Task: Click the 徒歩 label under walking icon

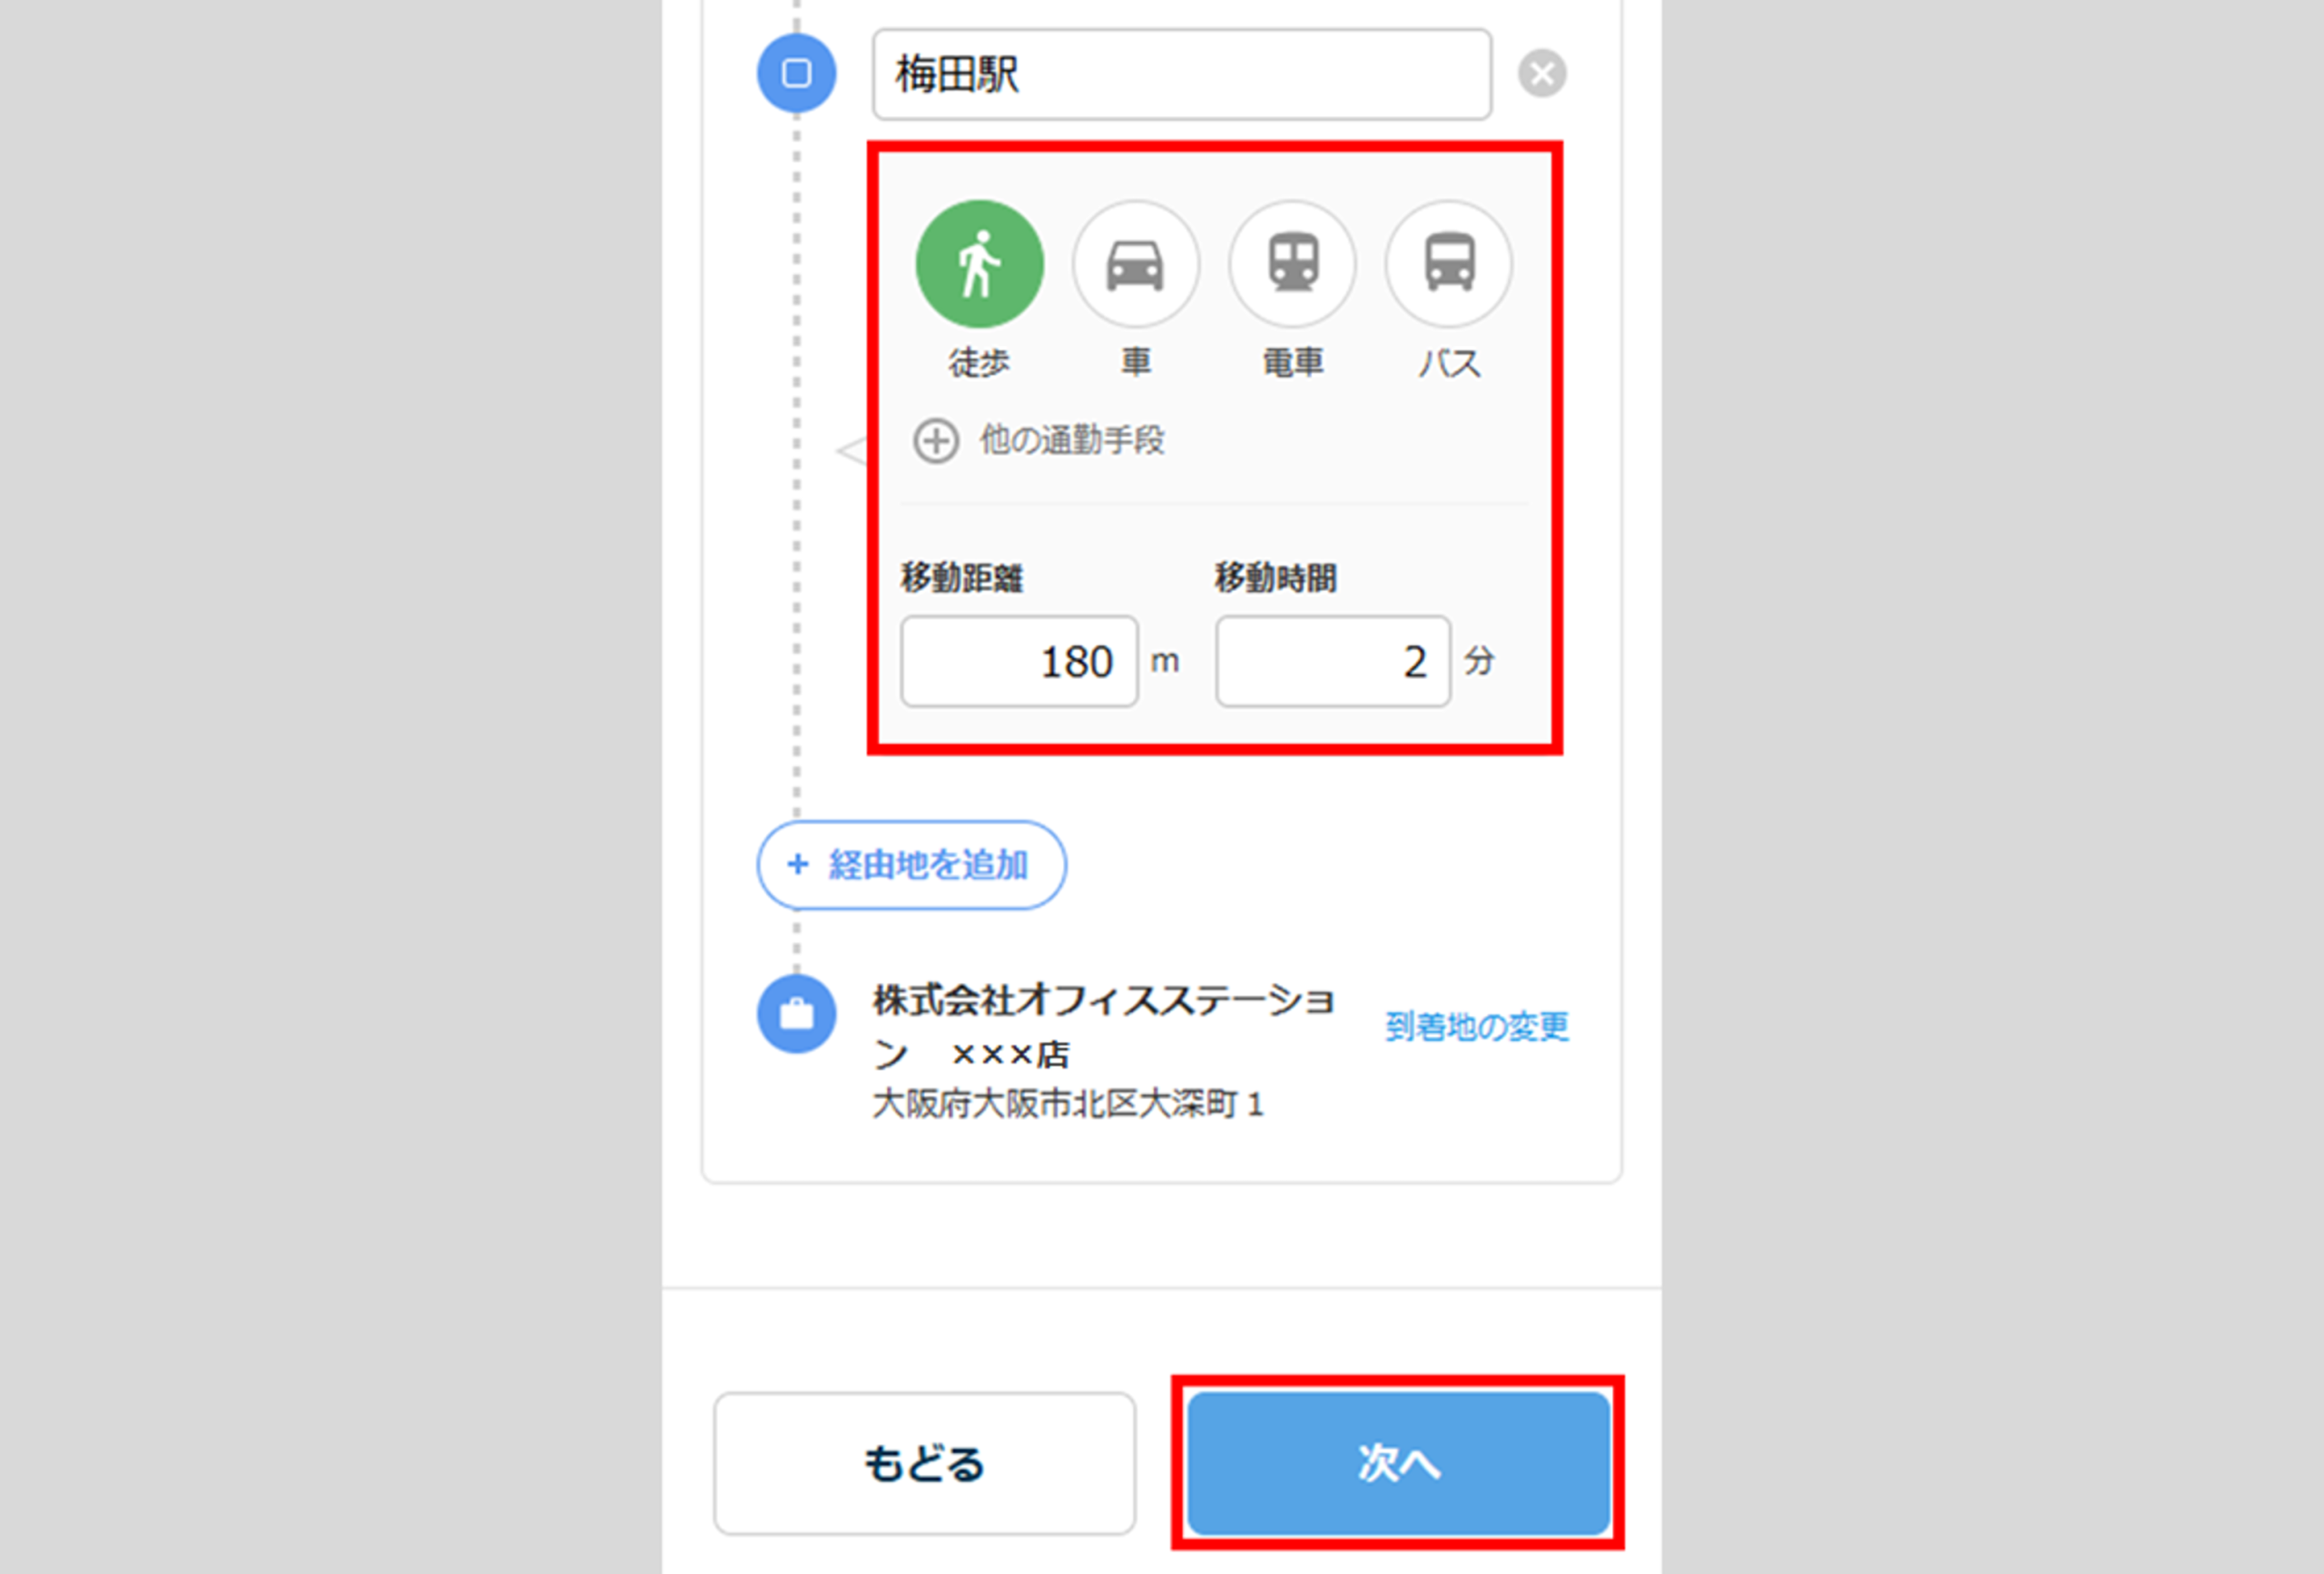Action: pos(979,362)
